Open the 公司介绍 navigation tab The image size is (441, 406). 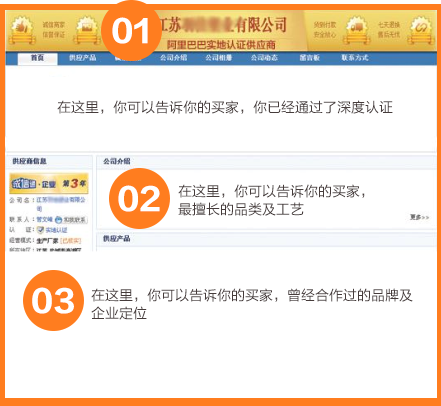tap(173, 58)
